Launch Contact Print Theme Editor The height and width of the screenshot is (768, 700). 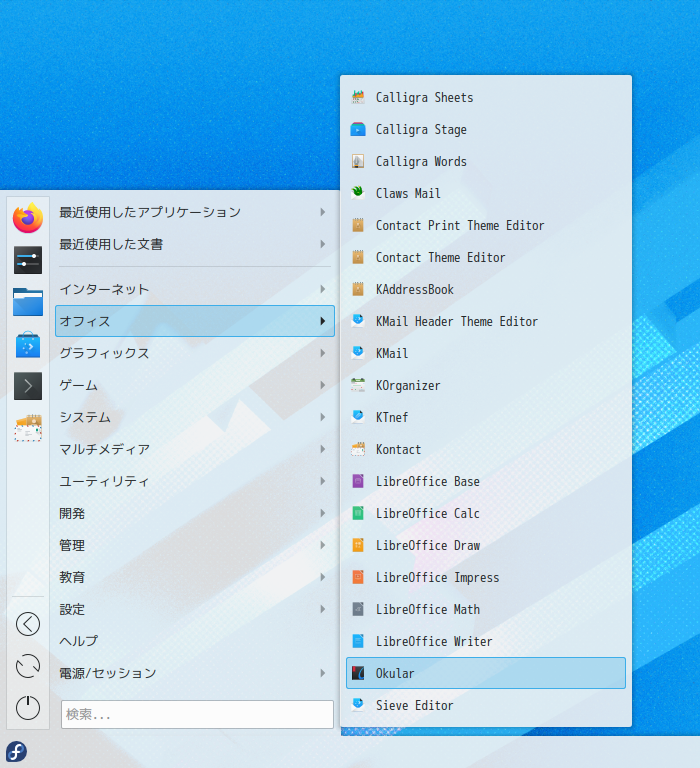tap(486, 225)
